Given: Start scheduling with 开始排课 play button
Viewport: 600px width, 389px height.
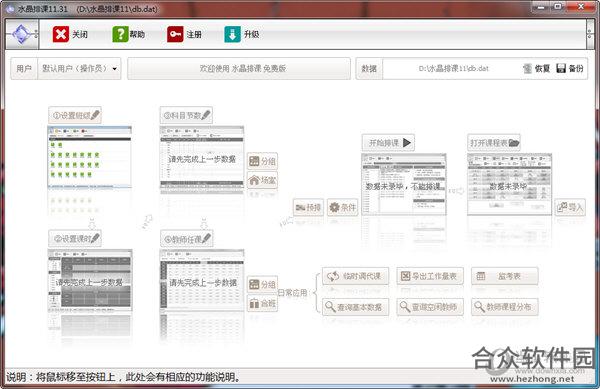Looking at the screenshot, I should [388, 143].
